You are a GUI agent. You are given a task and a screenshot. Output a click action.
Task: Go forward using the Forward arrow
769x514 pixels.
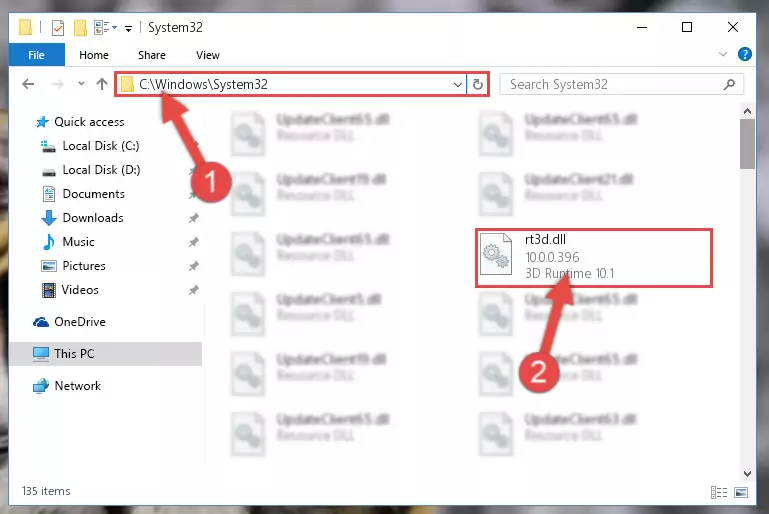coord(57,84)
